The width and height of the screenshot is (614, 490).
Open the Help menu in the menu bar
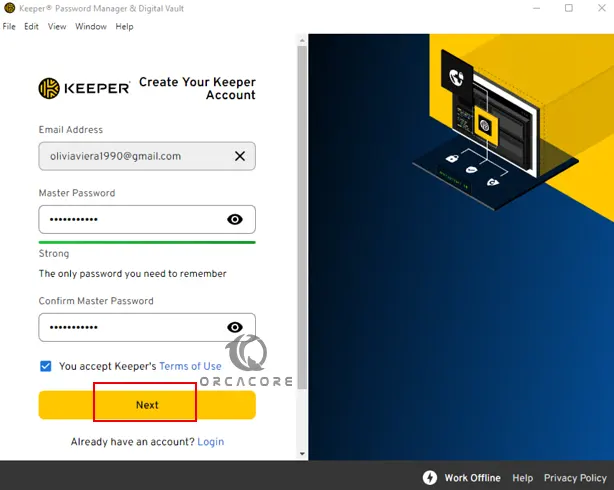pos(124,27)
